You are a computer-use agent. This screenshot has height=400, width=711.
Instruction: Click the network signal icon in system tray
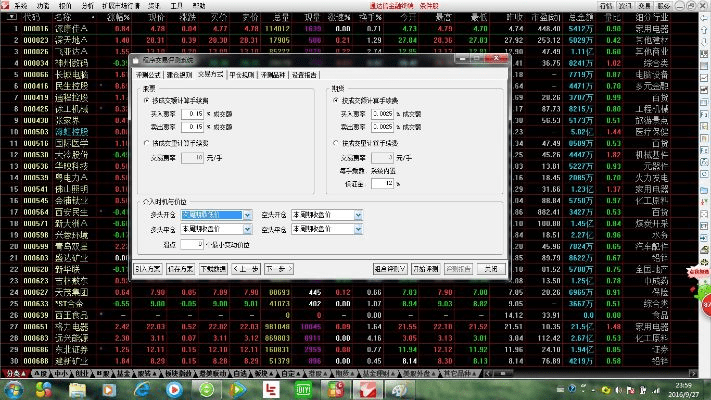tap(656, 390)
